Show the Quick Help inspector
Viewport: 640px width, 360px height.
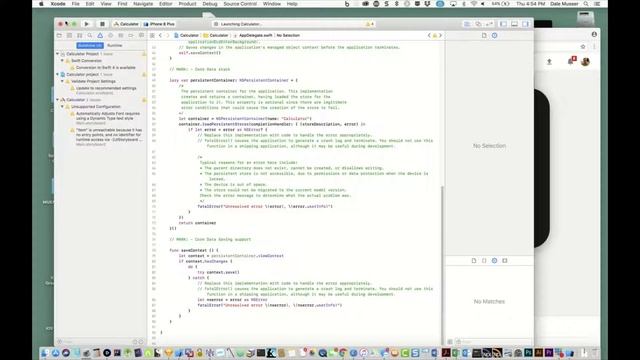click(x=495, y=36)
